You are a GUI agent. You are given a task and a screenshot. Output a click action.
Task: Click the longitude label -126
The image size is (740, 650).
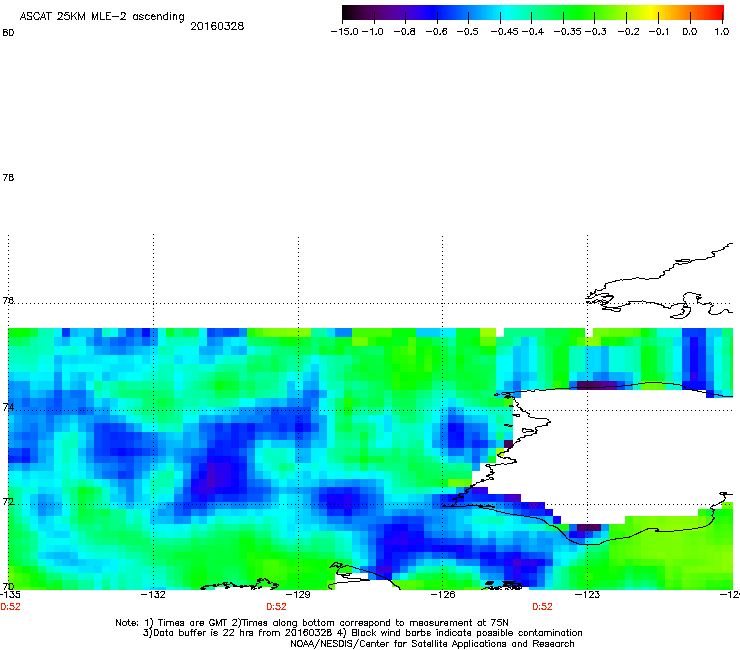(x=443, y=595)
